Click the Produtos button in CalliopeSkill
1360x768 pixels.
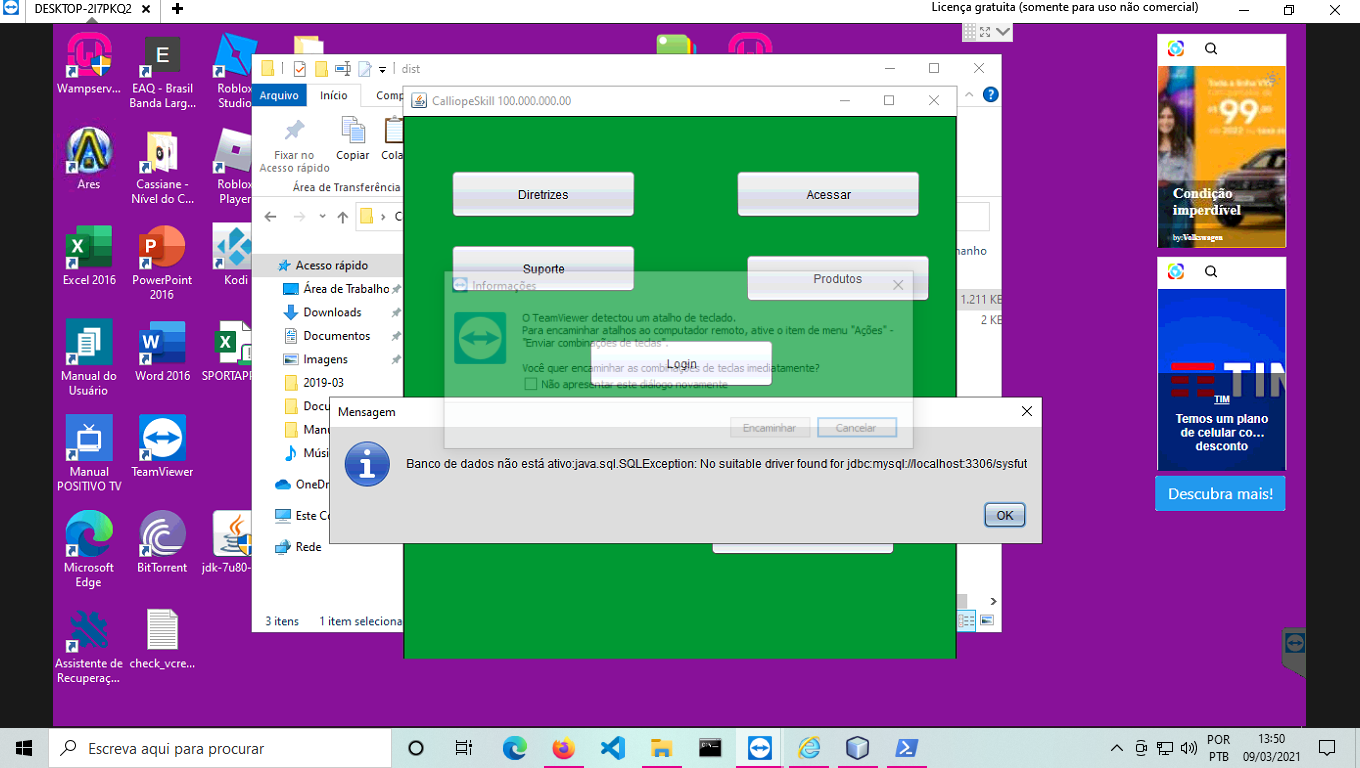pyautogui.click(x=838, y=279)
